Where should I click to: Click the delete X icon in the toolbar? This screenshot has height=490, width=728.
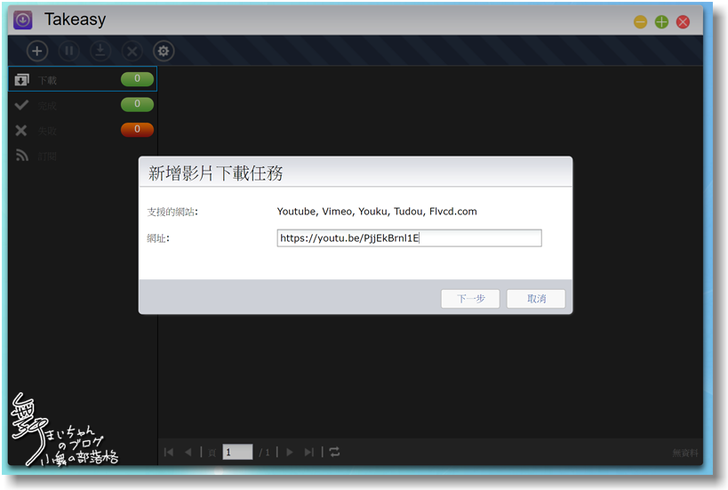[132, 51]
